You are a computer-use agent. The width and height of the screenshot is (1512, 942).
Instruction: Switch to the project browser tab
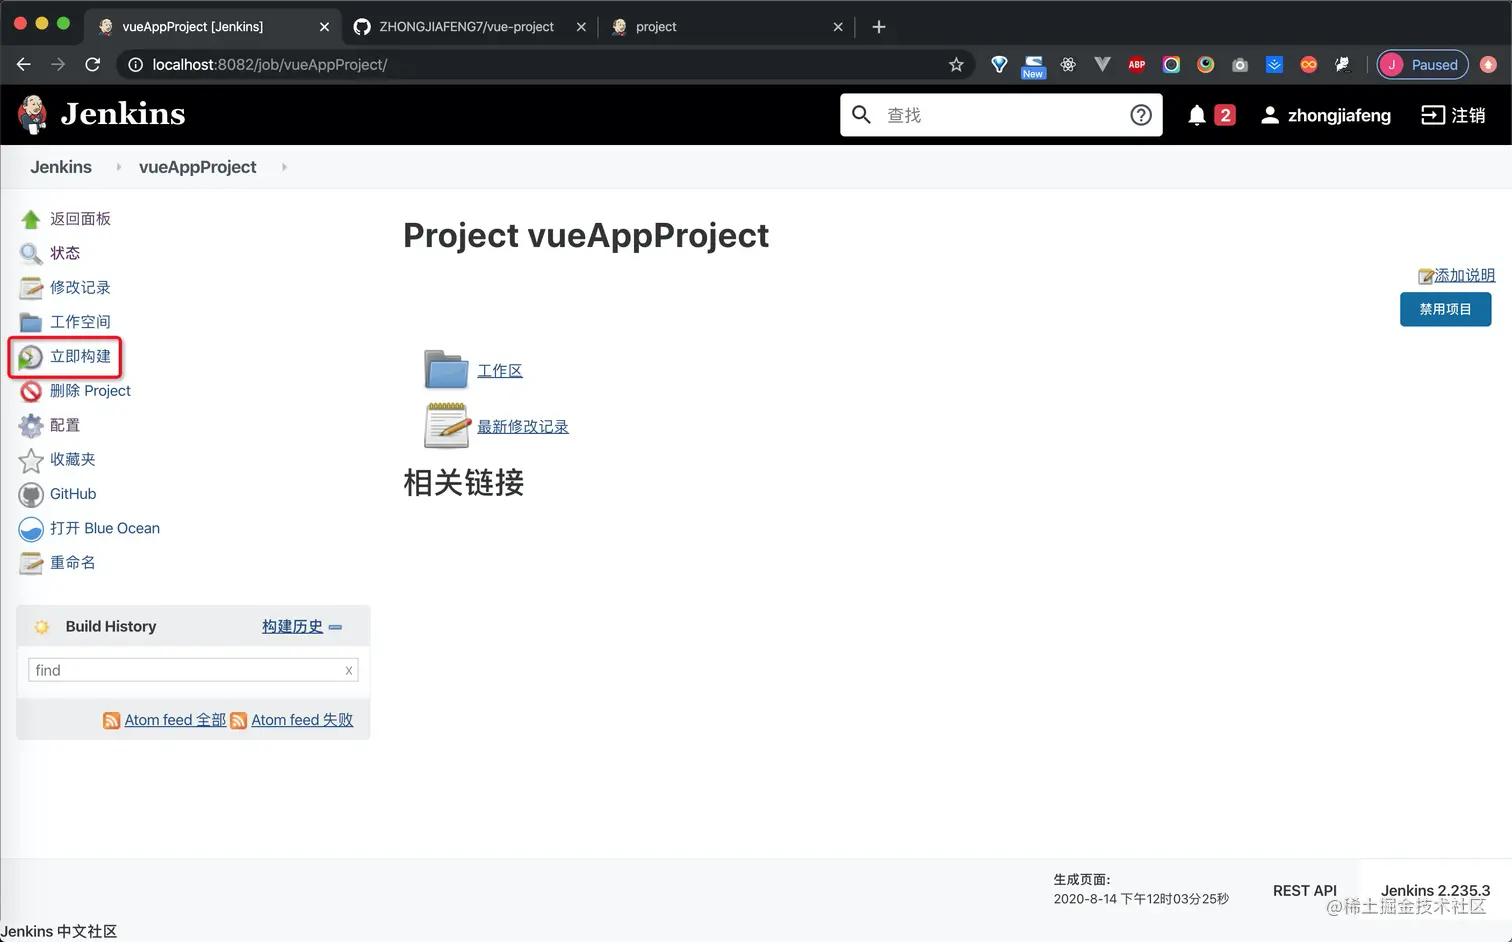[727, 27]
